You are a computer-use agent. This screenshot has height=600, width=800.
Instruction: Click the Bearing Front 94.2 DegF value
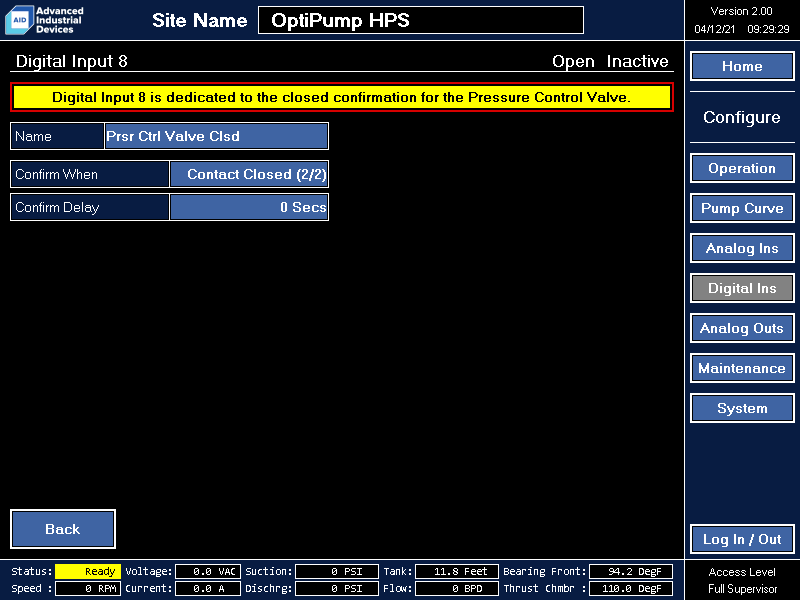pos(631,571)
